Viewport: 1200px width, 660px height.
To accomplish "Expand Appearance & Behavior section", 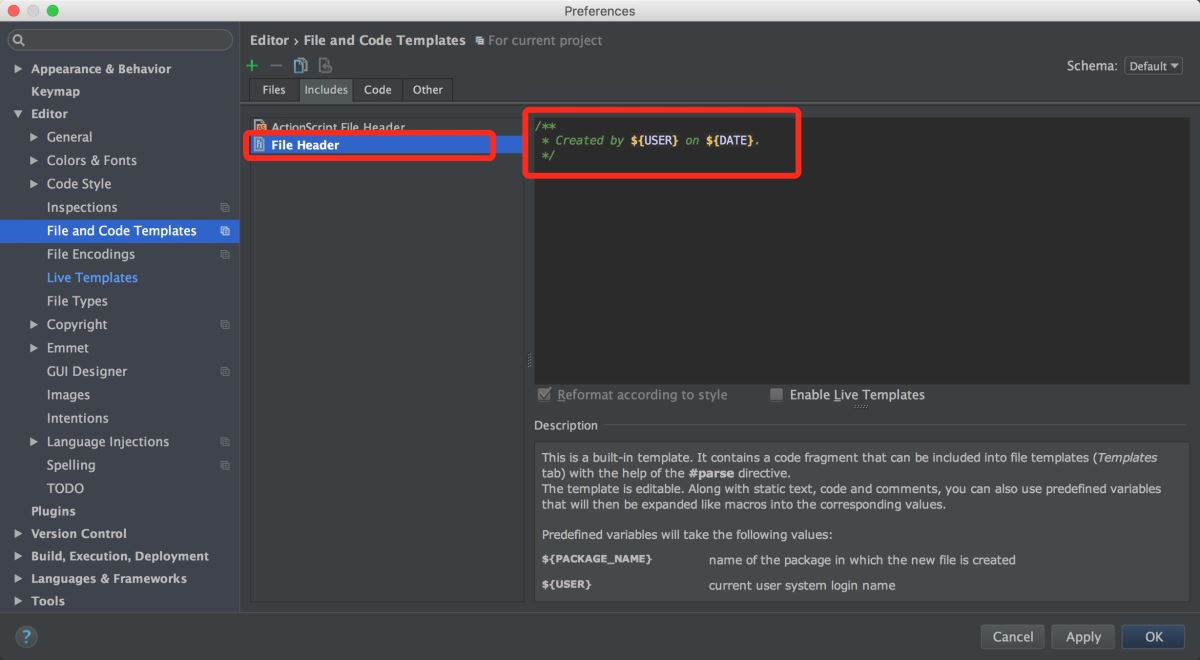I will (18, 69).
